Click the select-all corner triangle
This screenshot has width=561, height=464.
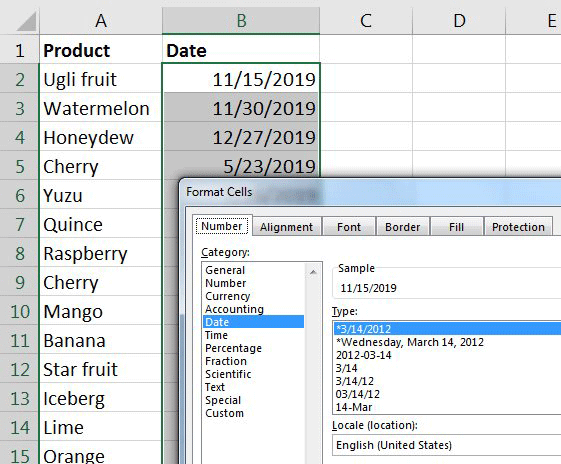[26, 21]
